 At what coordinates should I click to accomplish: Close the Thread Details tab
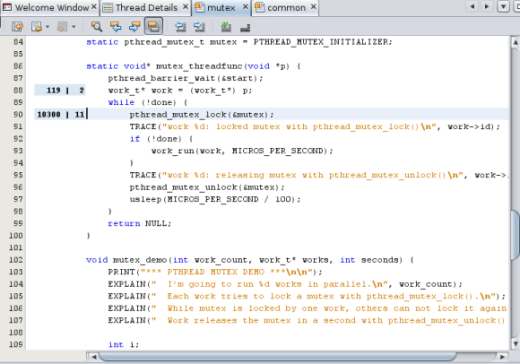click(185, 7)
